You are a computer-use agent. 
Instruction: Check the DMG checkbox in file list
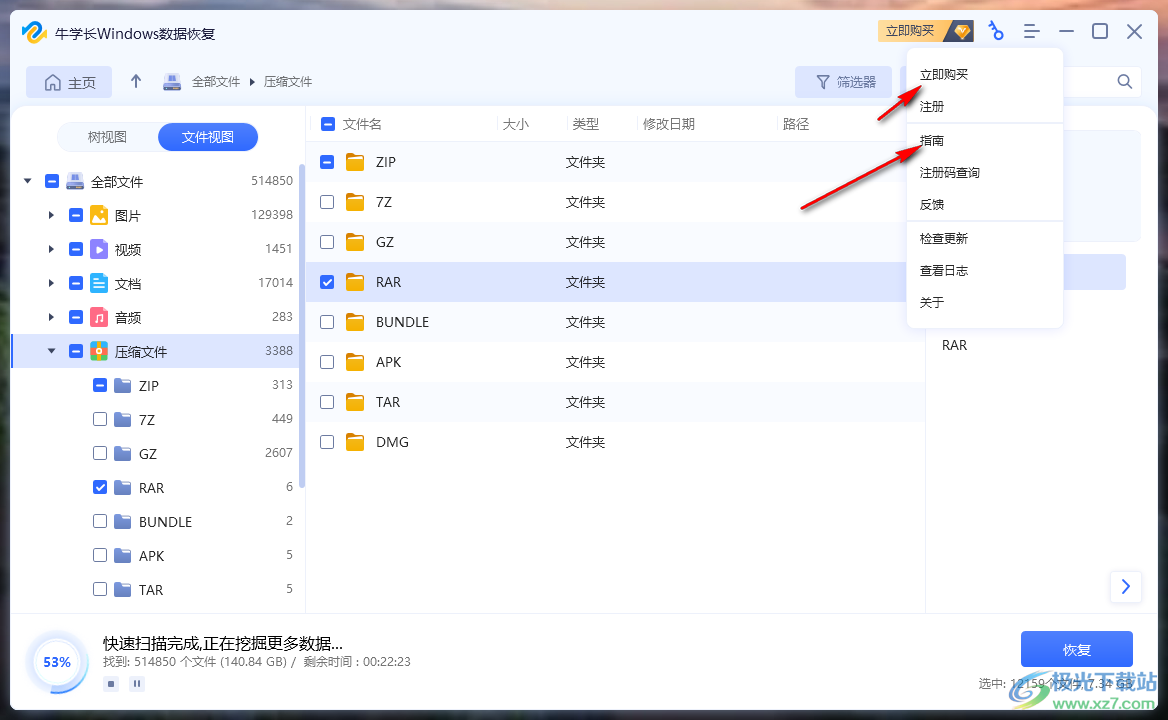[x=327, y=442]
